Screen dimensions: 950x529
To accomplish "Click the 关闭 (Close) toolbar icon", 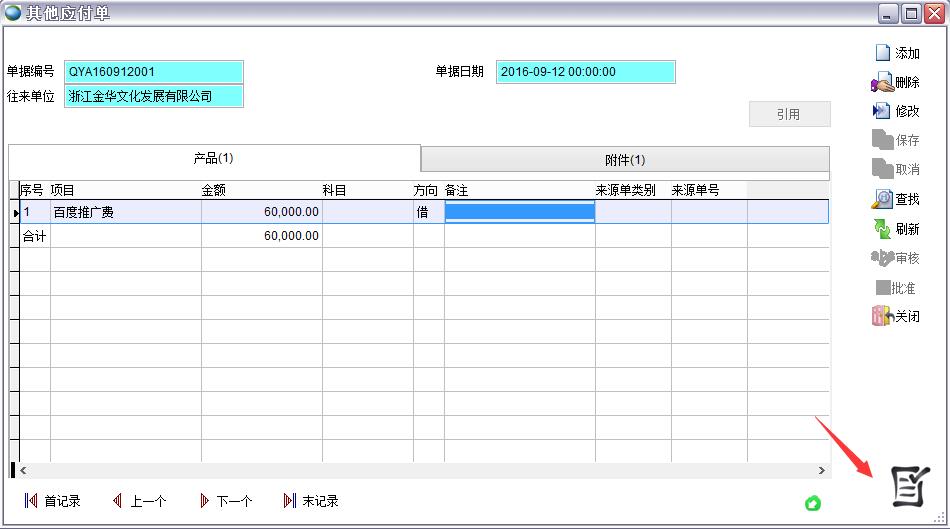I will [883, 316].
